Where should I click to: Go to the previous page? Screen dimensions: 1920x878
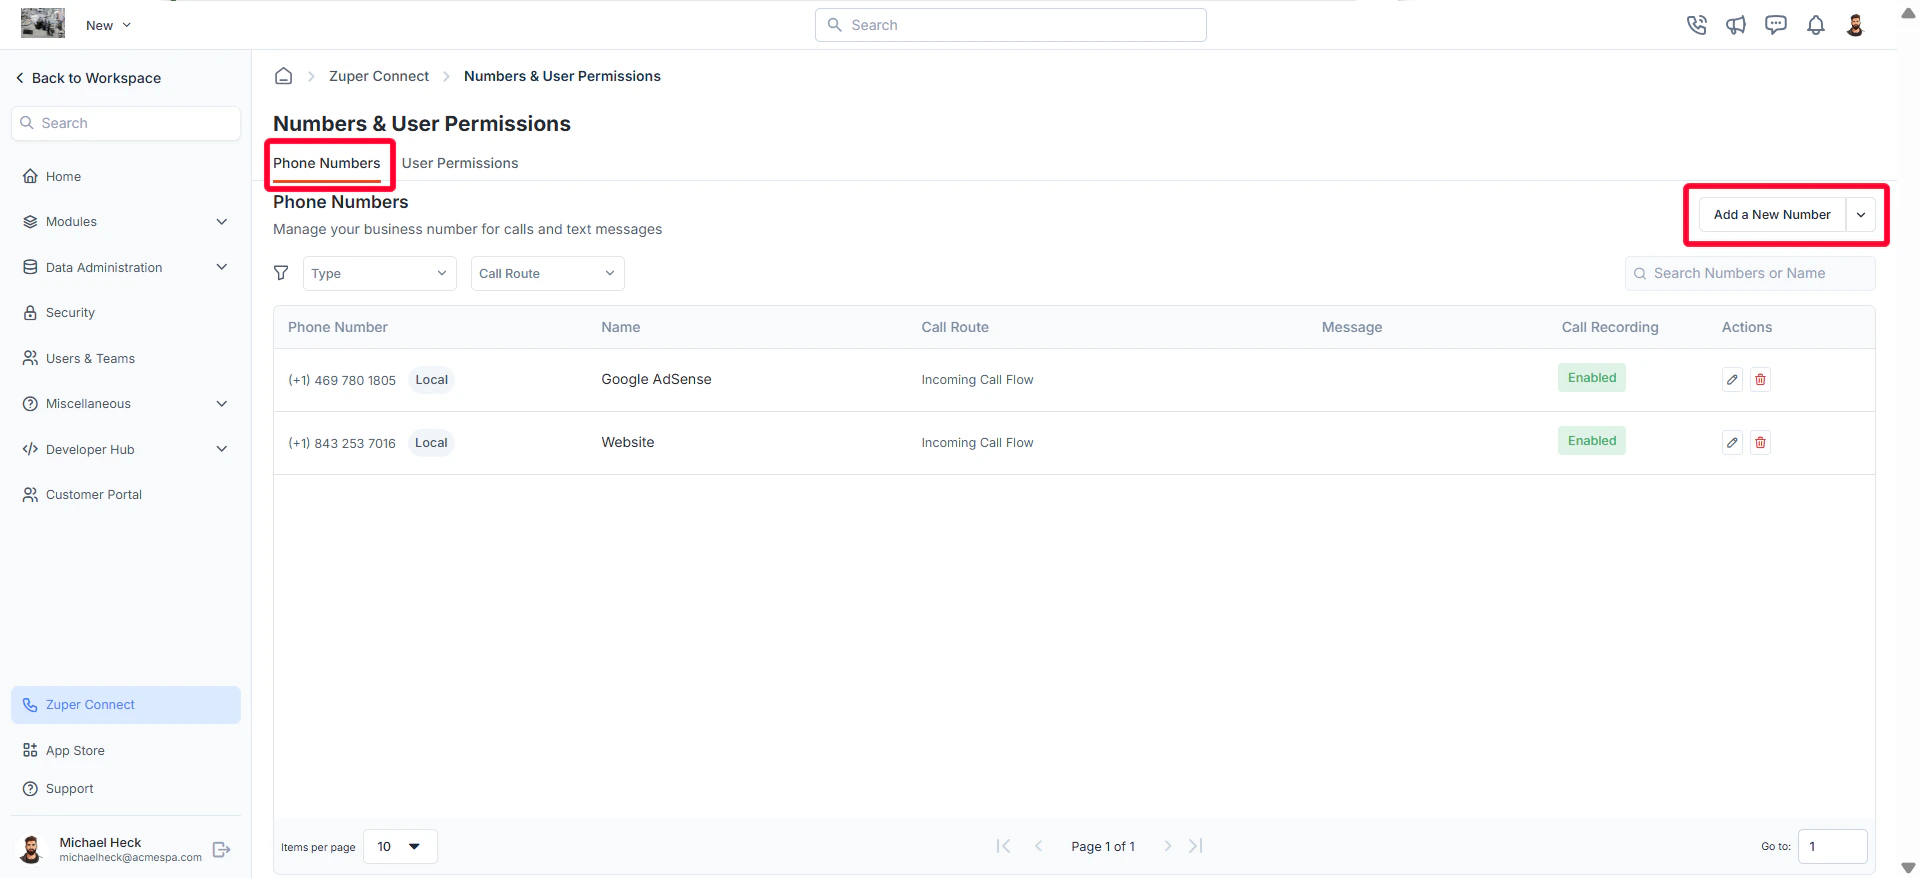[x=1039, y=846]
